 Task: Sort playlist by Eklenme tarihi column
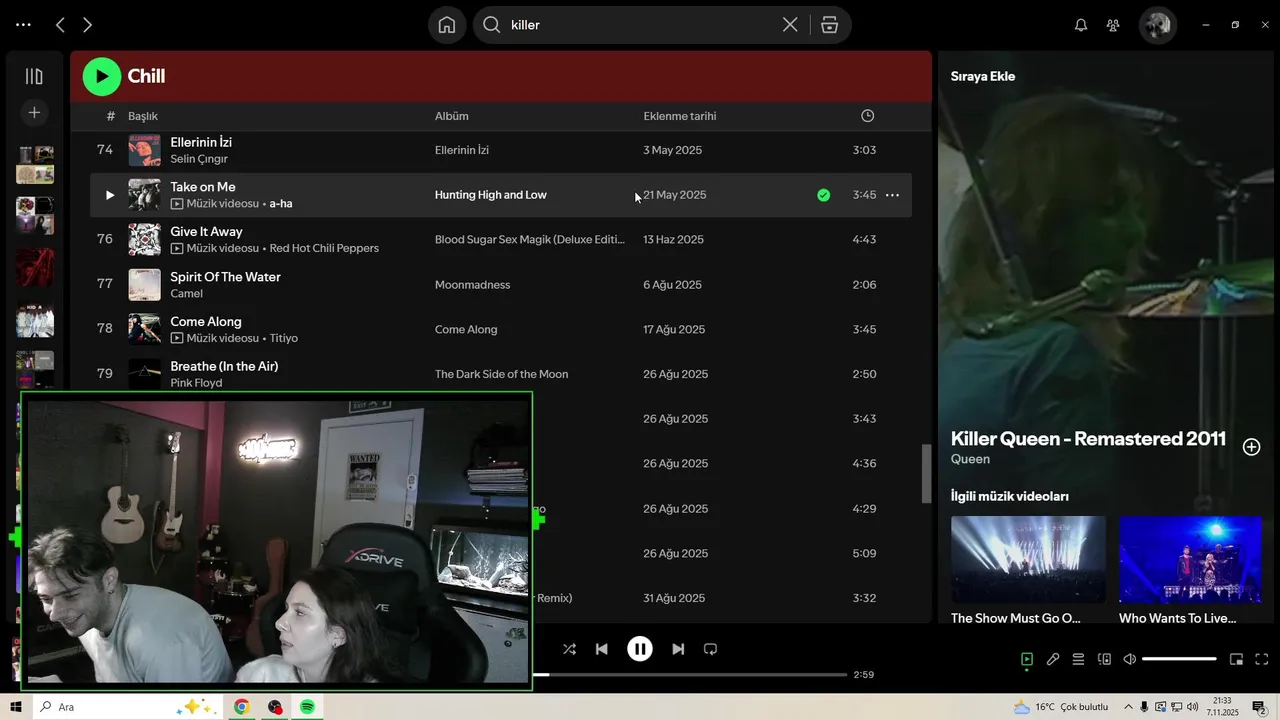(x=680, y=116)
